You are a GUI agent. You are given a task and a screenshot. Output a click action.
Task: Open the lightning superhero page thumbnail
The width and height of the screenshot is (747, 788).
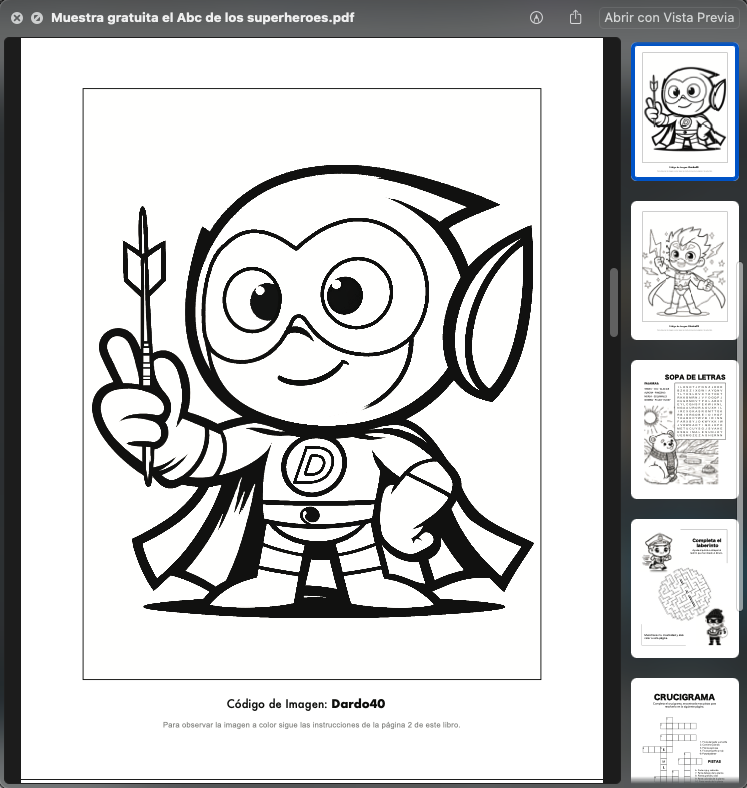685,271
